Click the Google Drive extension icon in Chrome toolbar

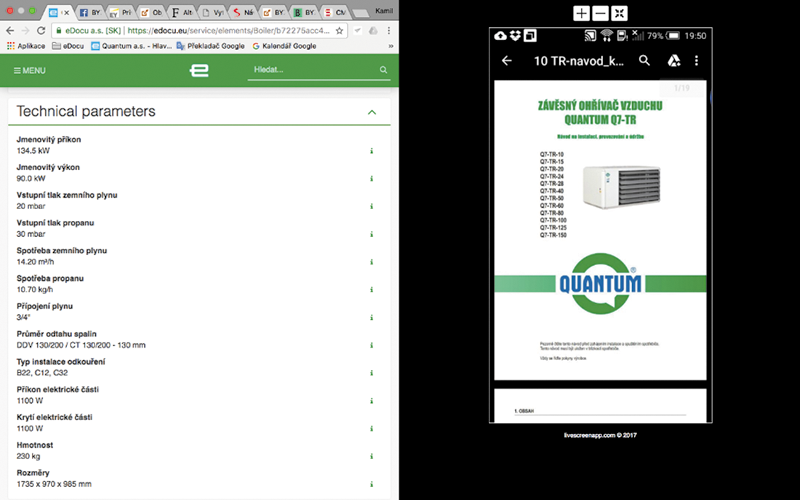(x=373, y=31)
